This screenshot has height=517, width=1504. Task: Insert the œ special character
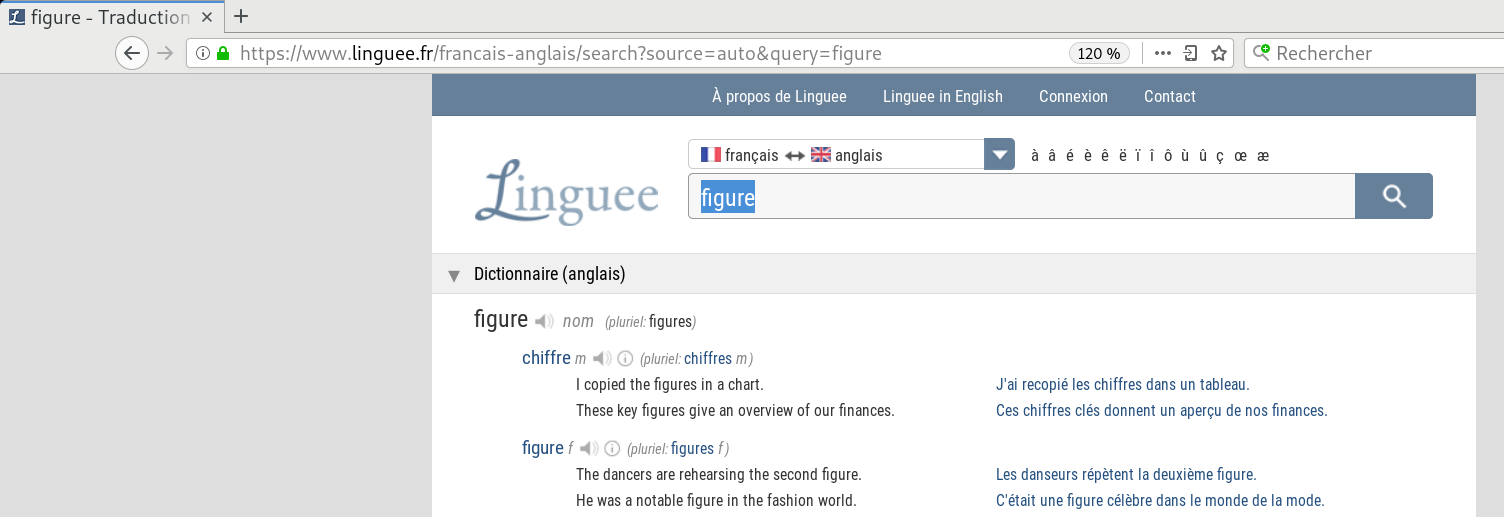[x=1240, y=156]
